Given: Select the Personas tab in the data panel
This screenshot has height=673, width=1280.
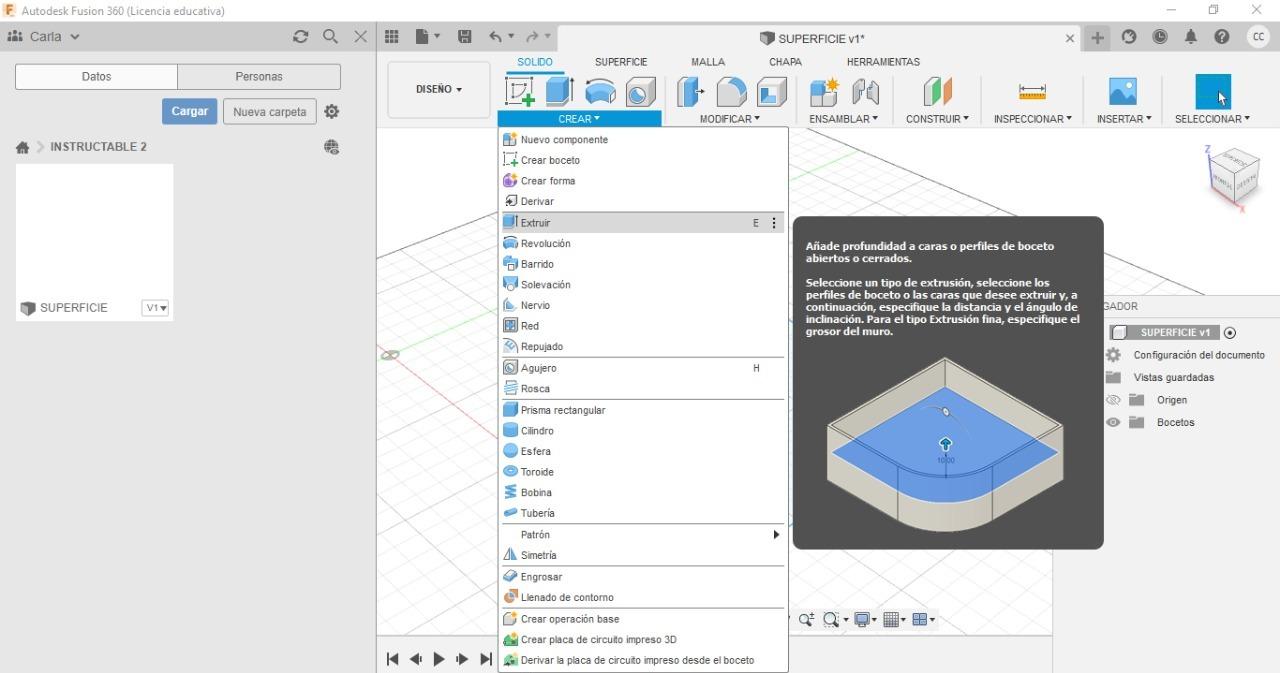Looking at the screenshot, I should click(x=259, y=77).
